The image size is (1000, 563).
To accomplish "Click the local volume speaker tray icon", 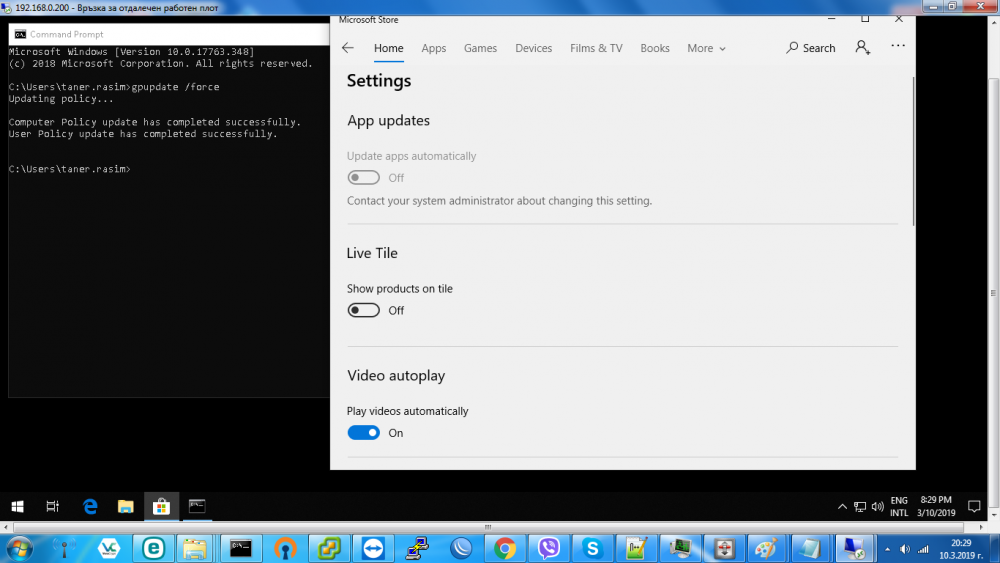I will pyautogui.click(x=905, y=549).
